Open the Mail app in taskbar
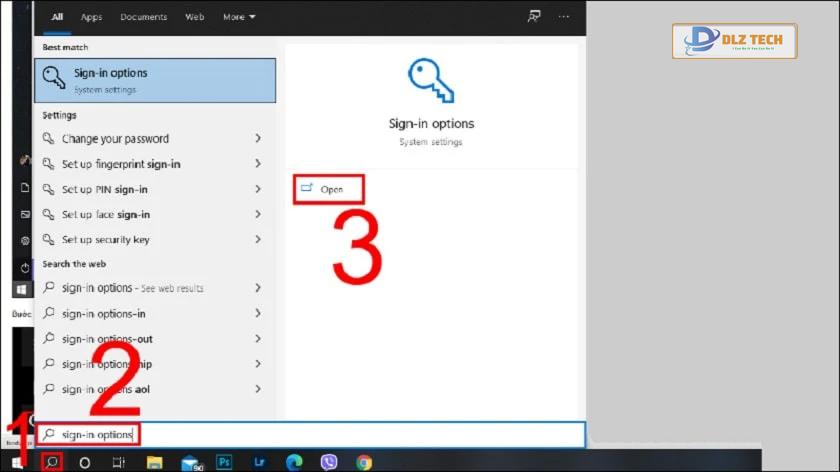840x472 pixels. click(192, 463)
